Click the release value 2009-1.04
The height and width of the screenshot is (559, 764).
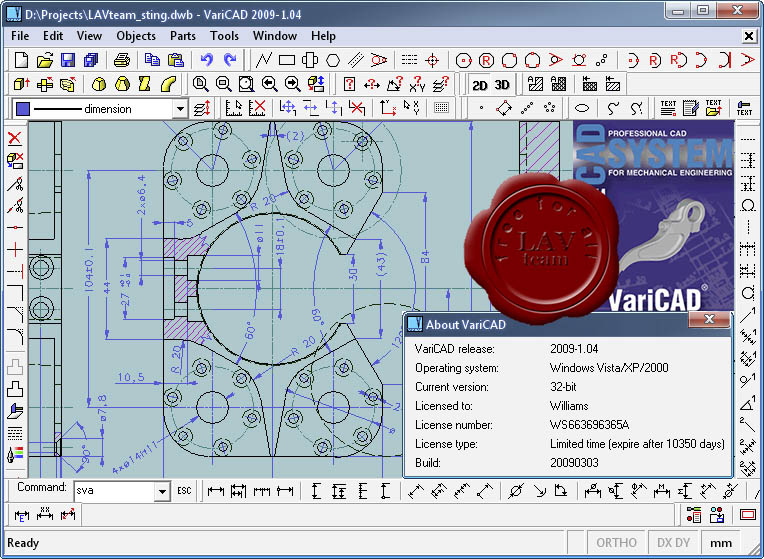click(574, 349)
